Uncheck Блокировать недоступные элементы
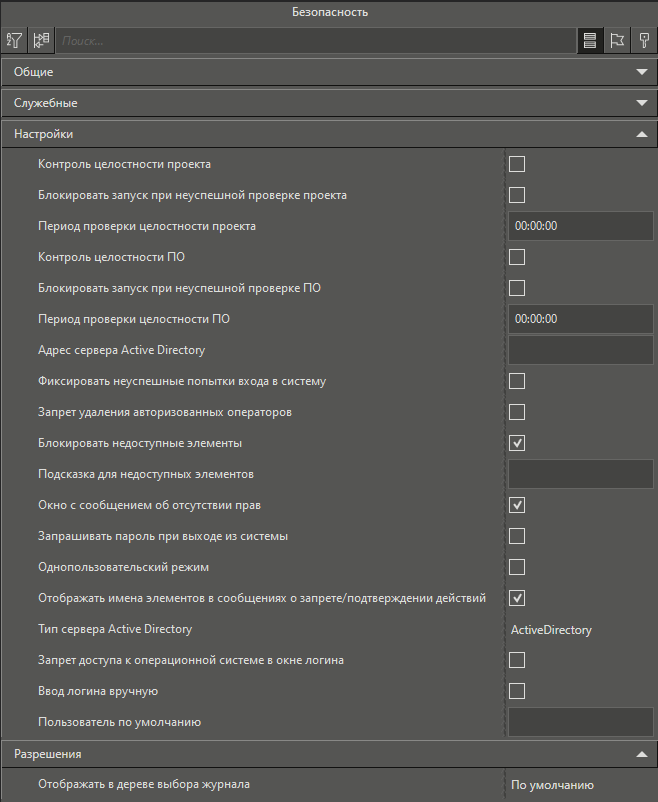This screenshot has height=802, width=658. (x=517, y=443)
